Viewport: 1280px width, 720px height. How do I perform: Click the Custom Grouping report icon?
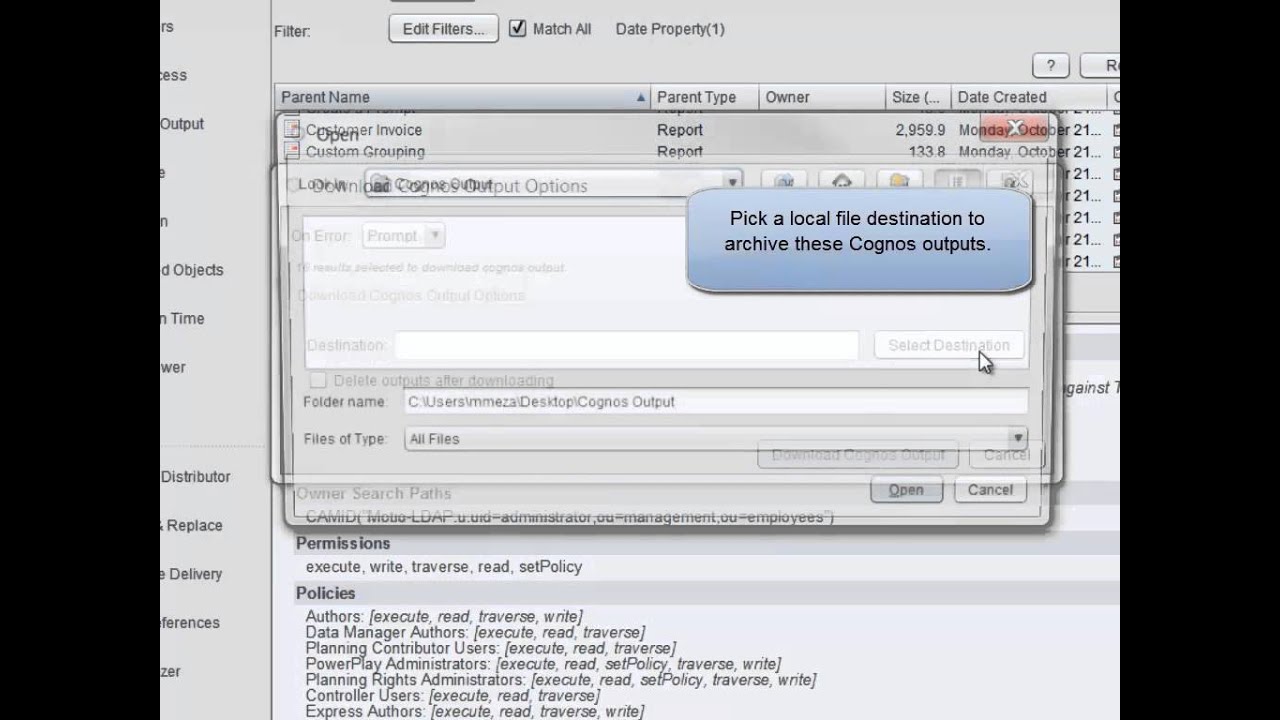[x=292, y=151]
